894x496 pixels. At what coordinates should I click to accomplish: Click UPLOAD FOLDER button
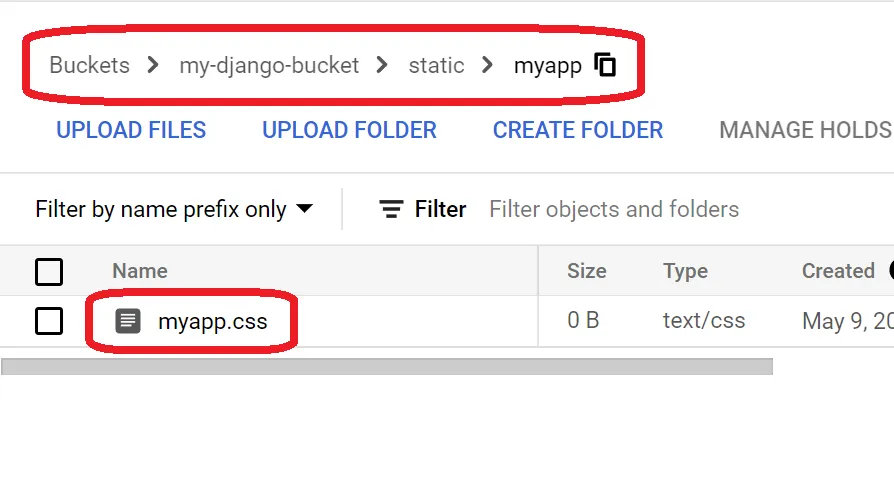(x=349, y=130)
